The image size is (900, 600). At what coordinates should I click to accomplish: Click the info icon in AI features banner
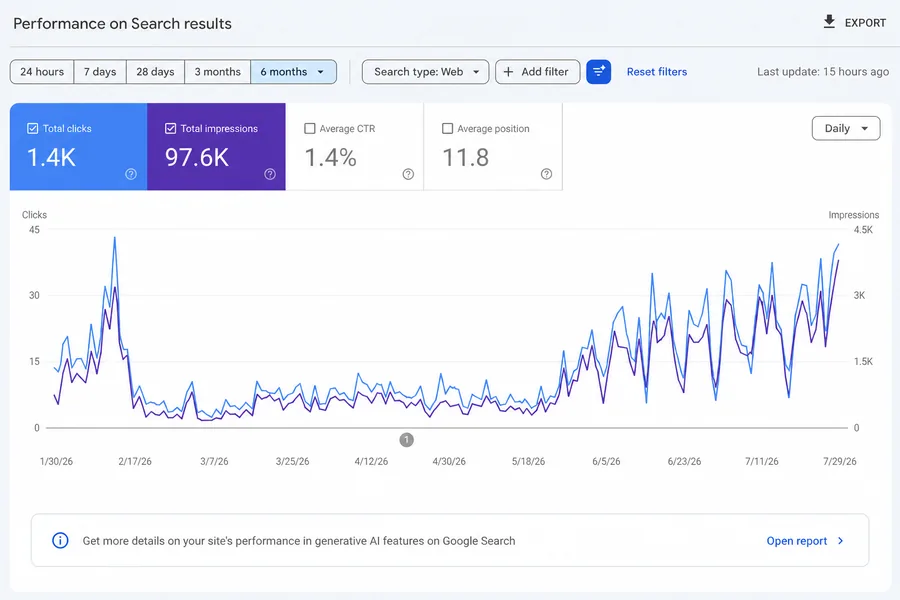(x=60, y=540)
